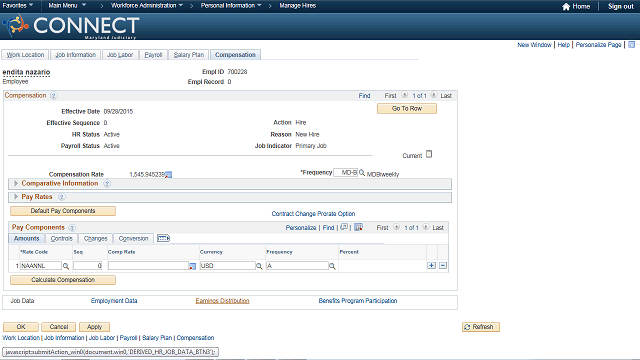Look up Pay Components Frequency field

tap(332, 266)
